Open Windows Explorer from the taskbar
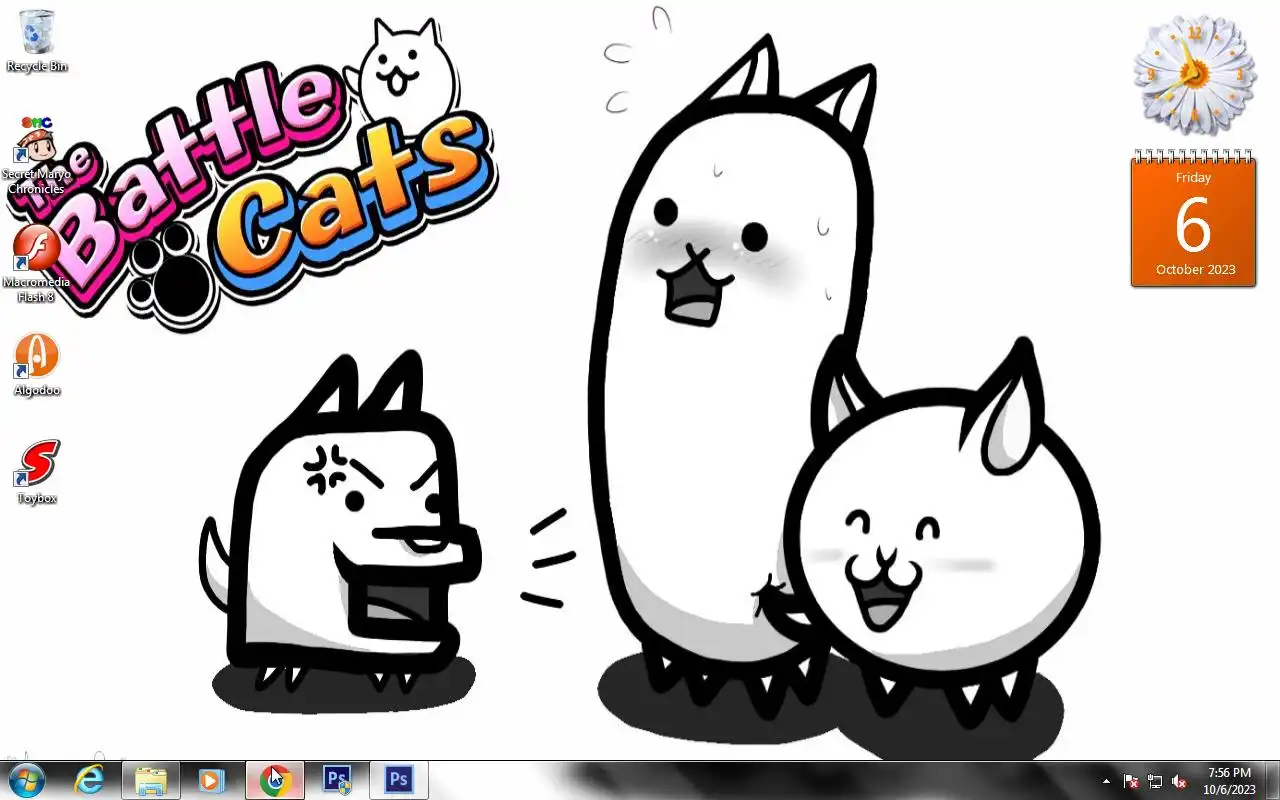Screen dimensions: 1280x800 coord(151,780)
